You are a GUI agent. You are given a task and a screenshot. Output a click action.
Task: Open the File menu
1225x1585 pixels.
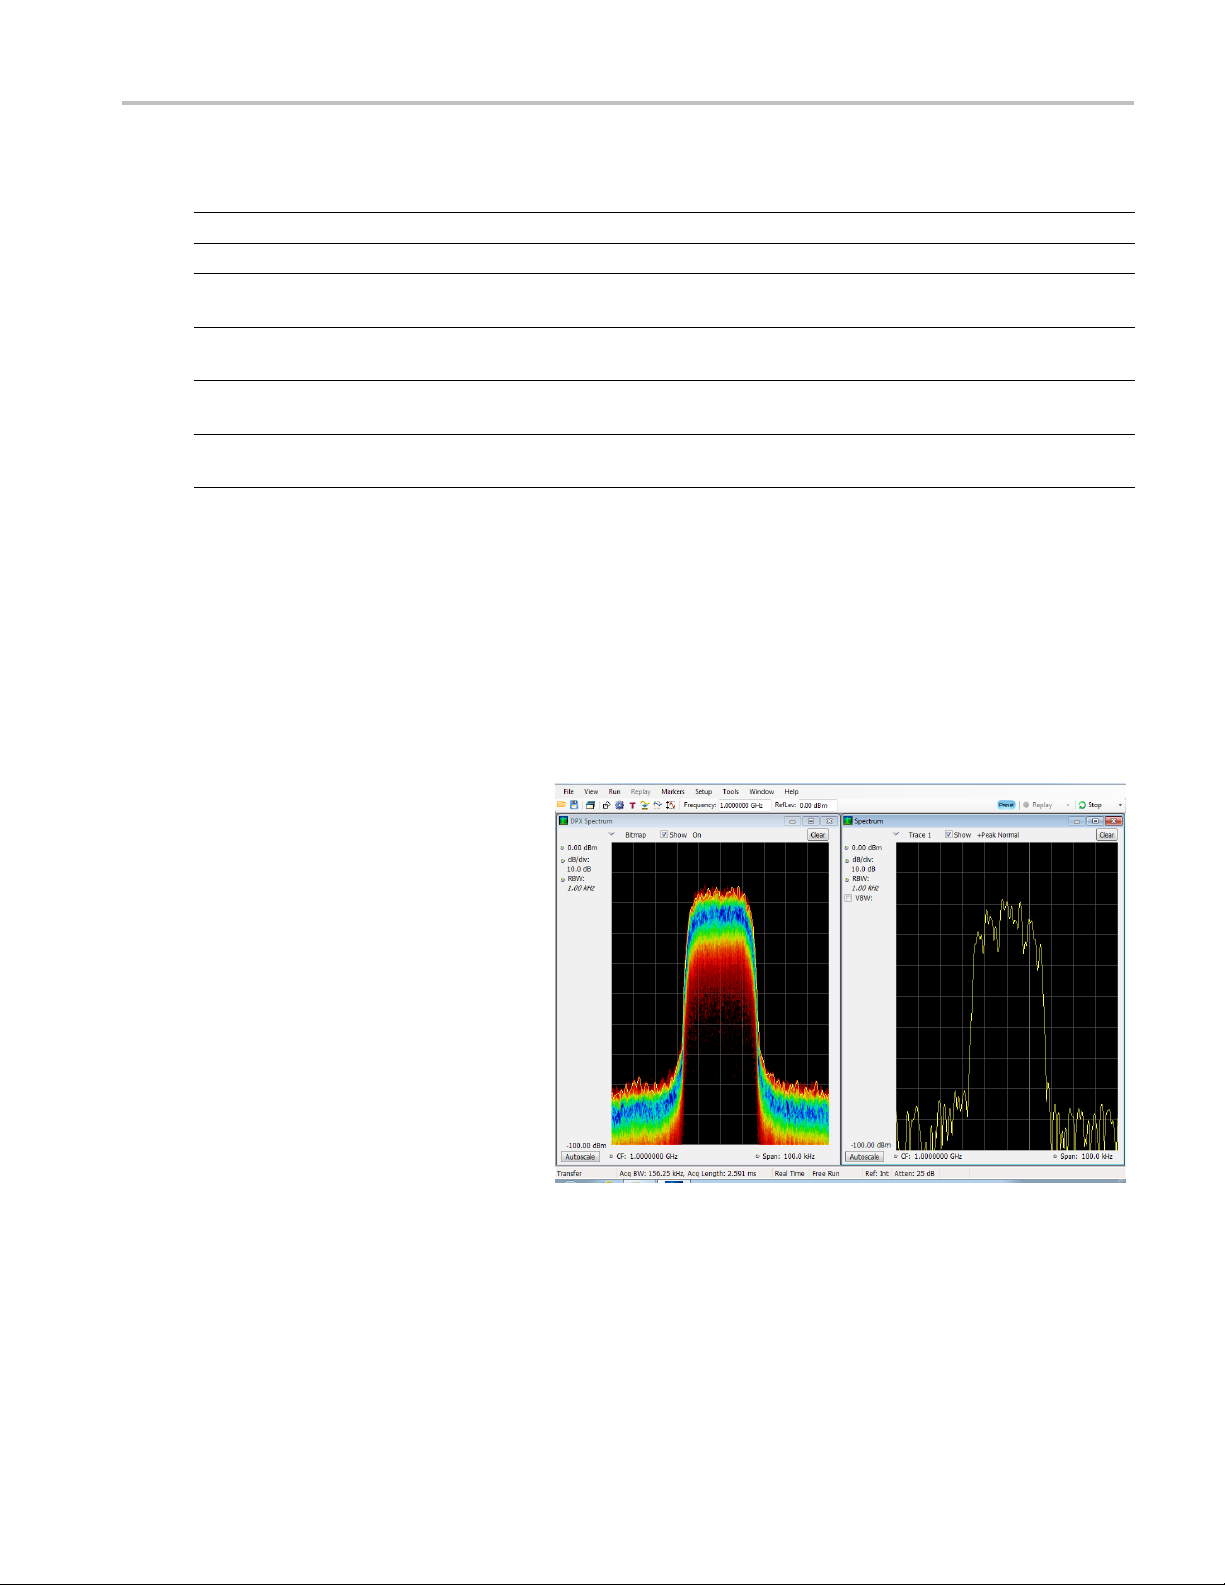(x=568, y=792)
